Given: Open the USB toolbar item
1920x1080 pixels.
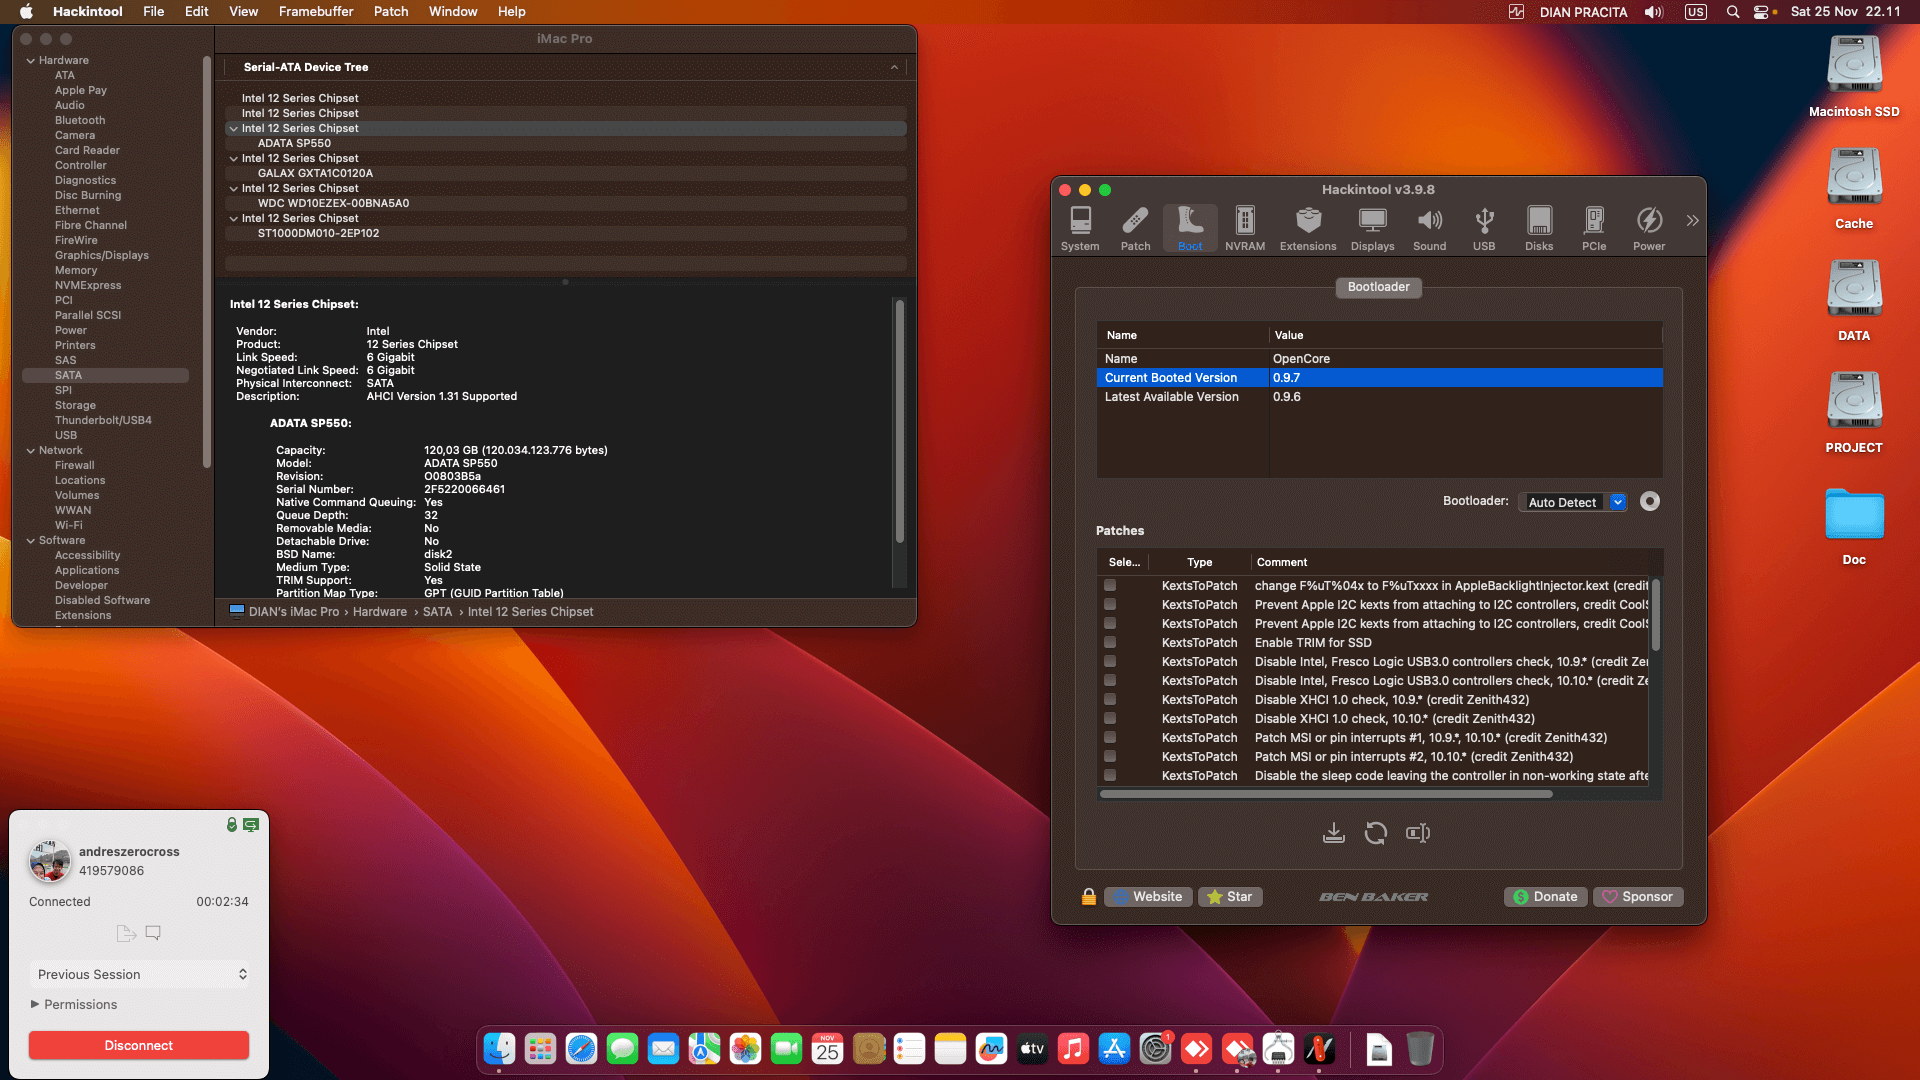Looking at the screenshot, I should tap(1484, 229).
